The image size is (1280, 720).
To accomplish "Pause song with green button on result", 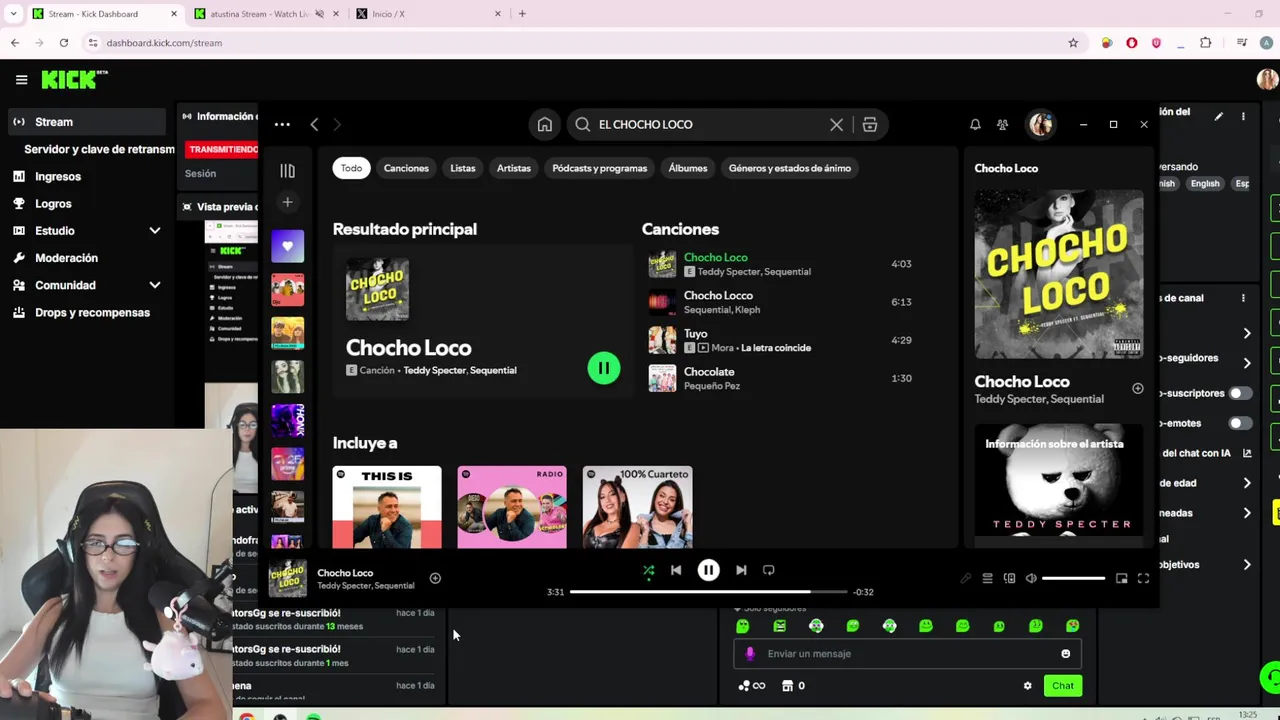I will [x=604, y=368].
